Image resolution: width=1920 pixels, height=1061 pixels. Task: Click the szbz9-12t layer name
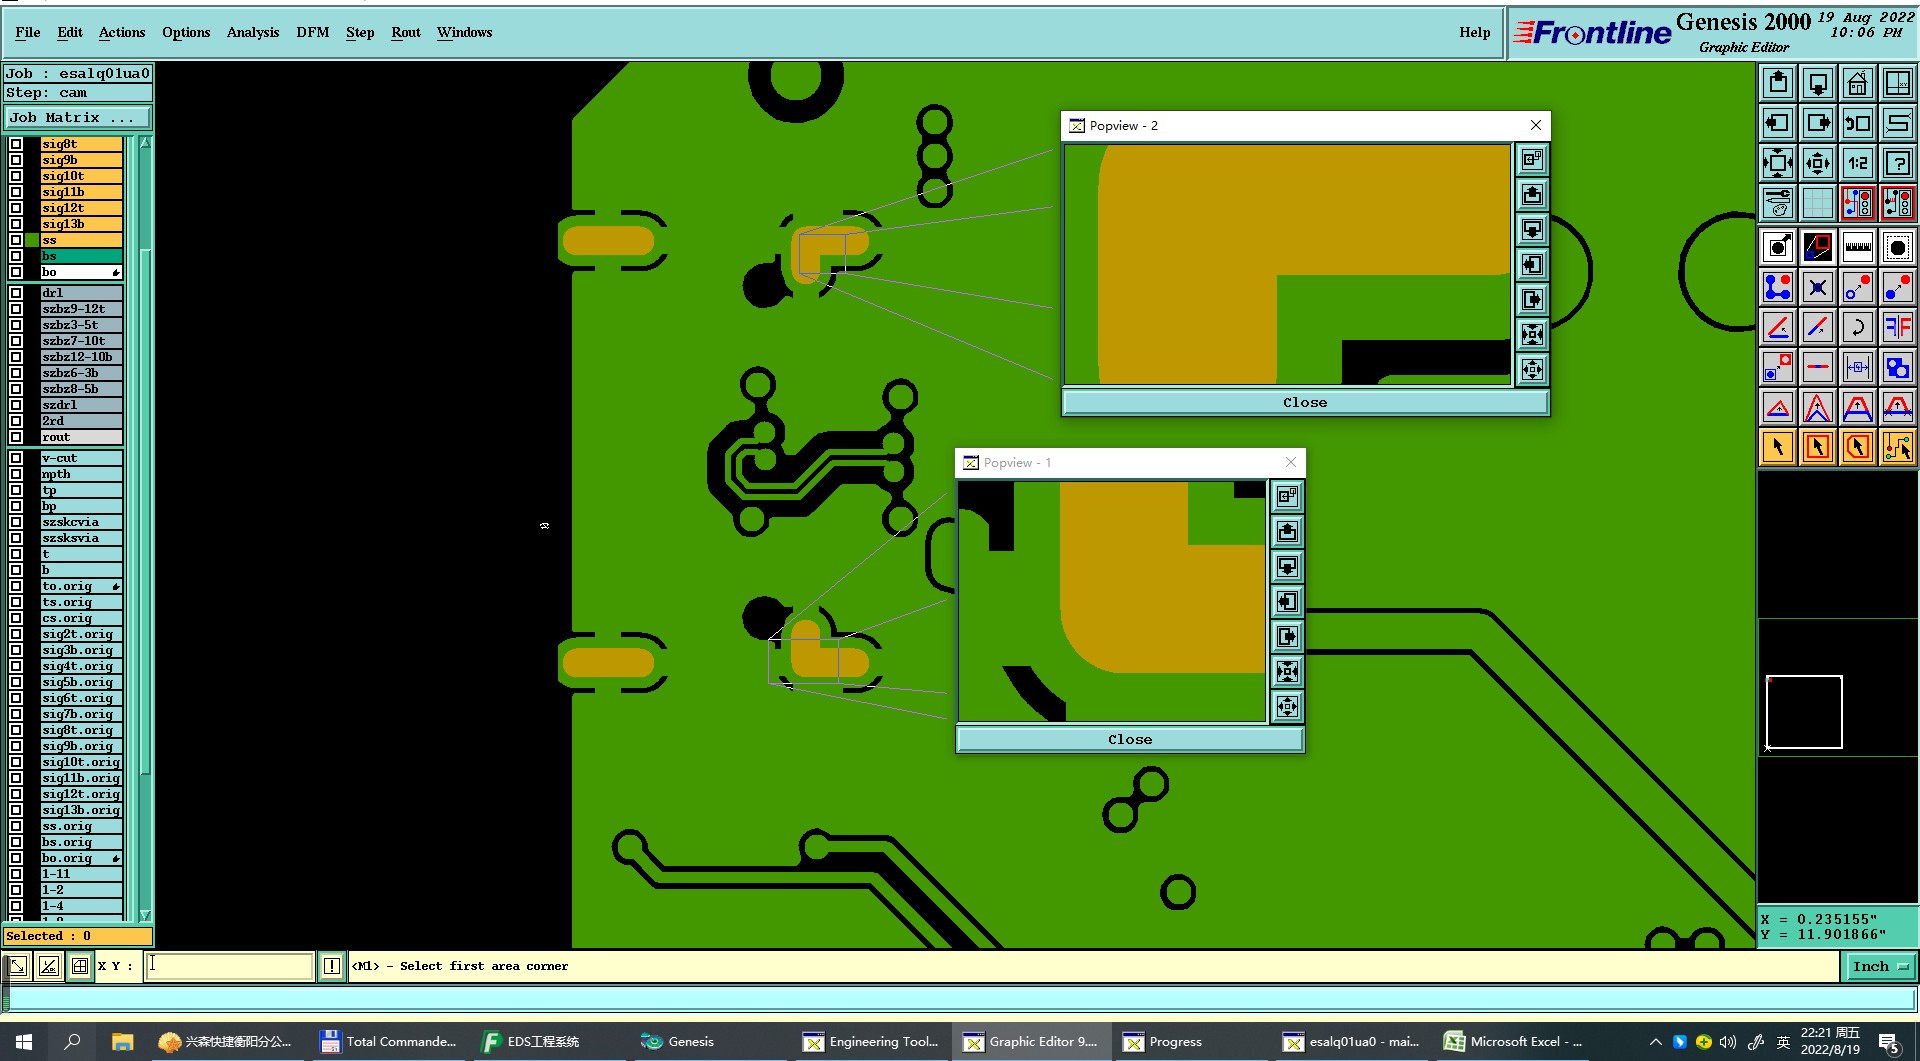(x=82, y=309)
